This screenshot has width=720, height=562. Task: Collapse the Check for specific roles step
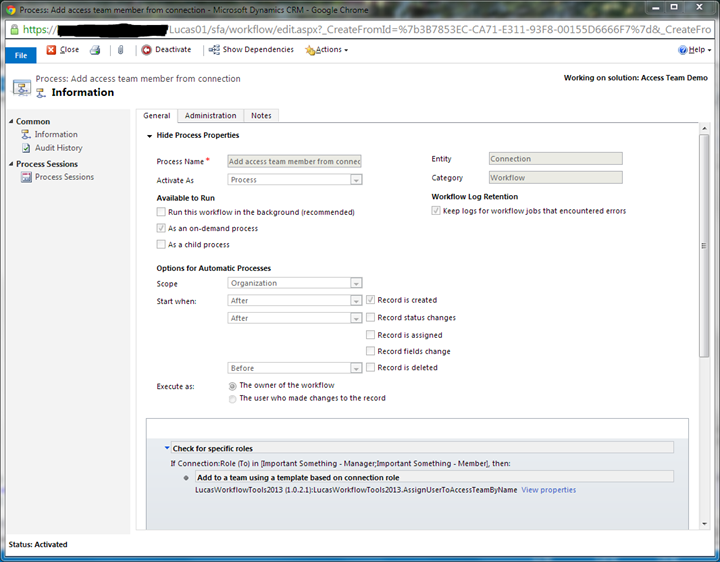(167, 448)
